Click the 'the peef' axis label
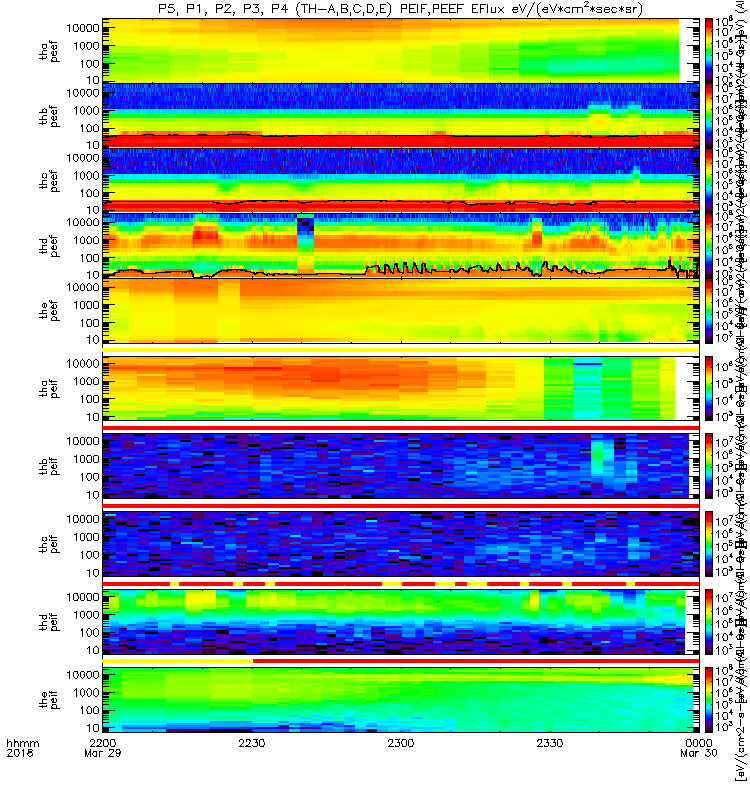The image size is (750, 800). coord(49,310)
